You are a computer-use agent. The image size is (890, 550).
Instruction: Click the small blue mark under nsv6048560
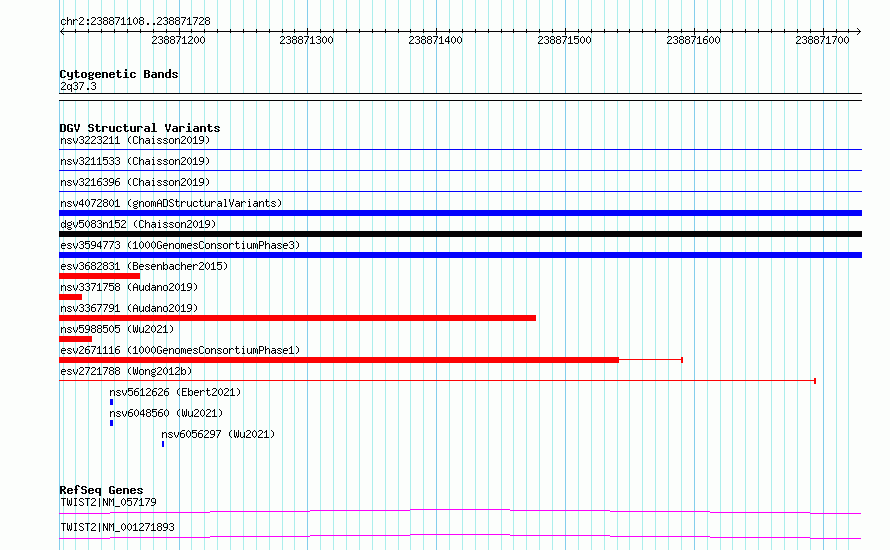(x=111, y=423)
